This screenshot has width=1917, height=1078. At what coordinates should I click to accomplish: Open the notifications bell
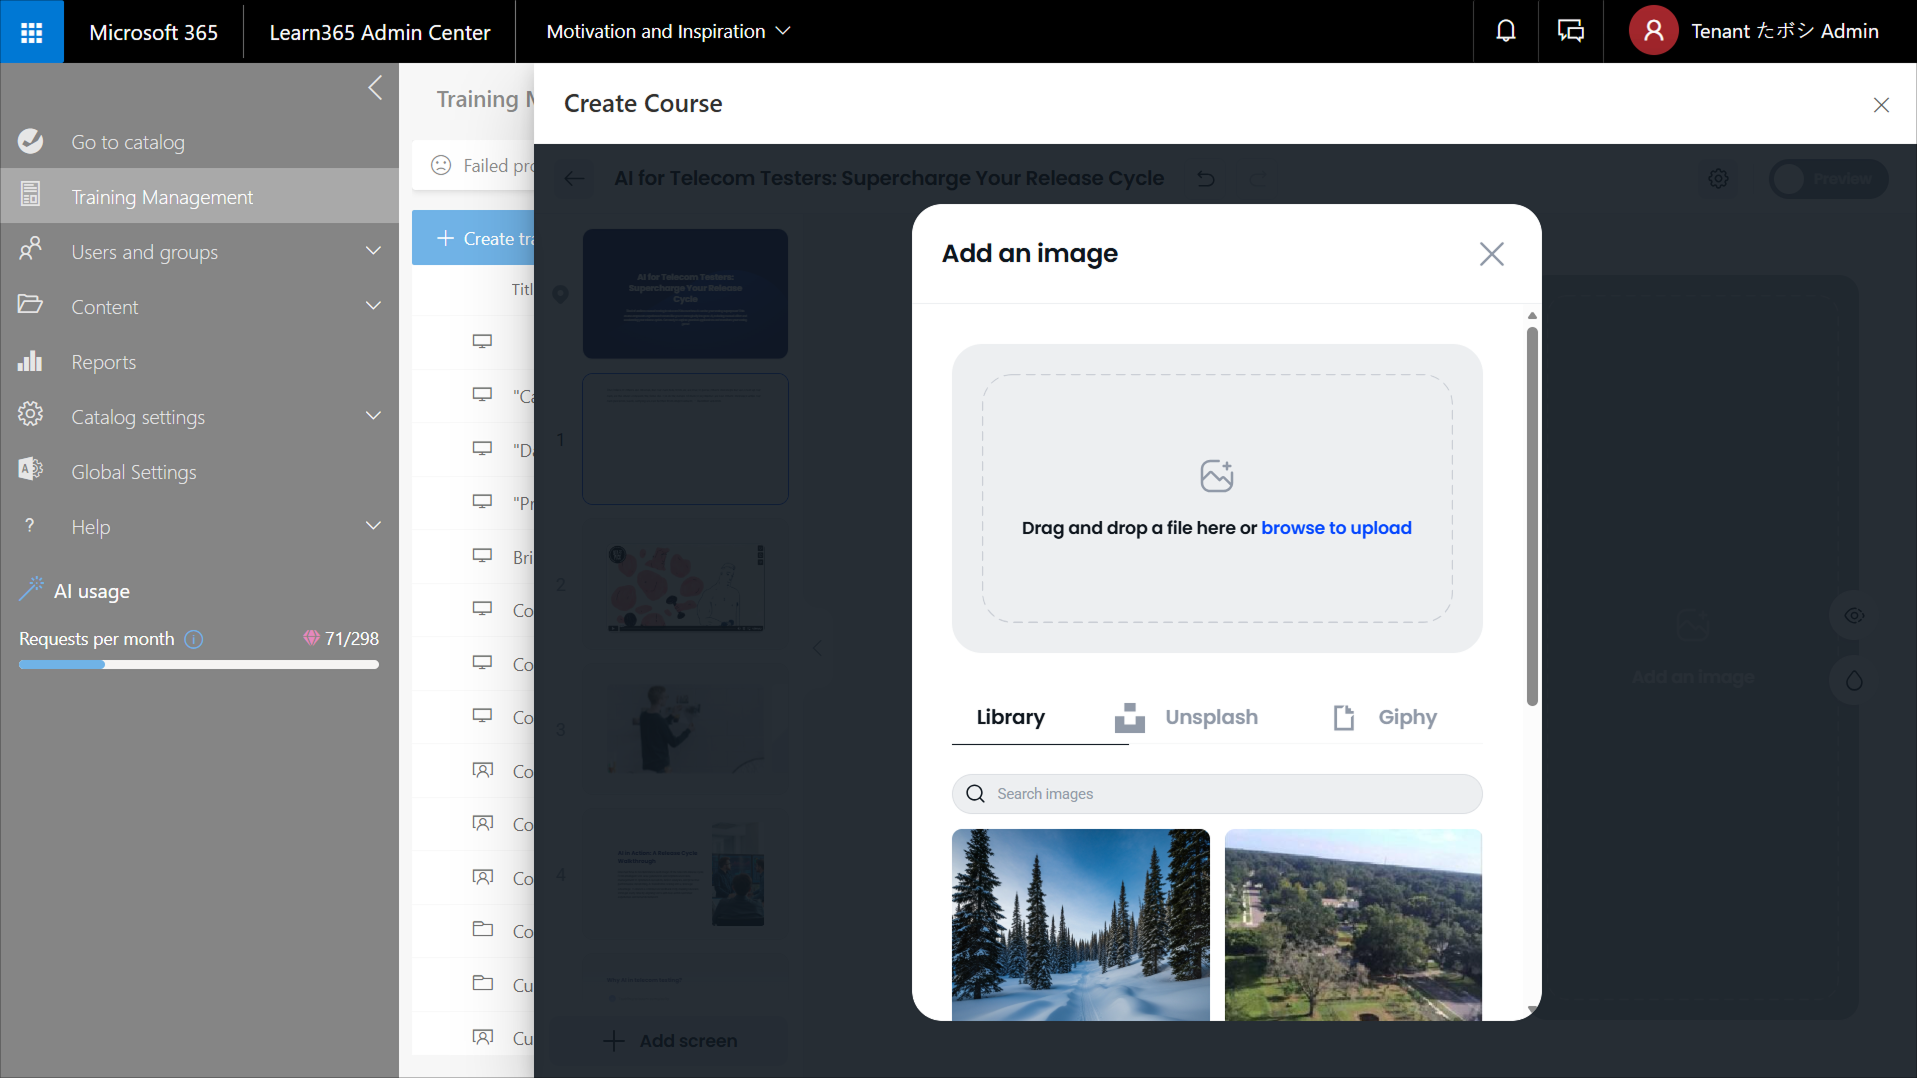coord(1505,32)
